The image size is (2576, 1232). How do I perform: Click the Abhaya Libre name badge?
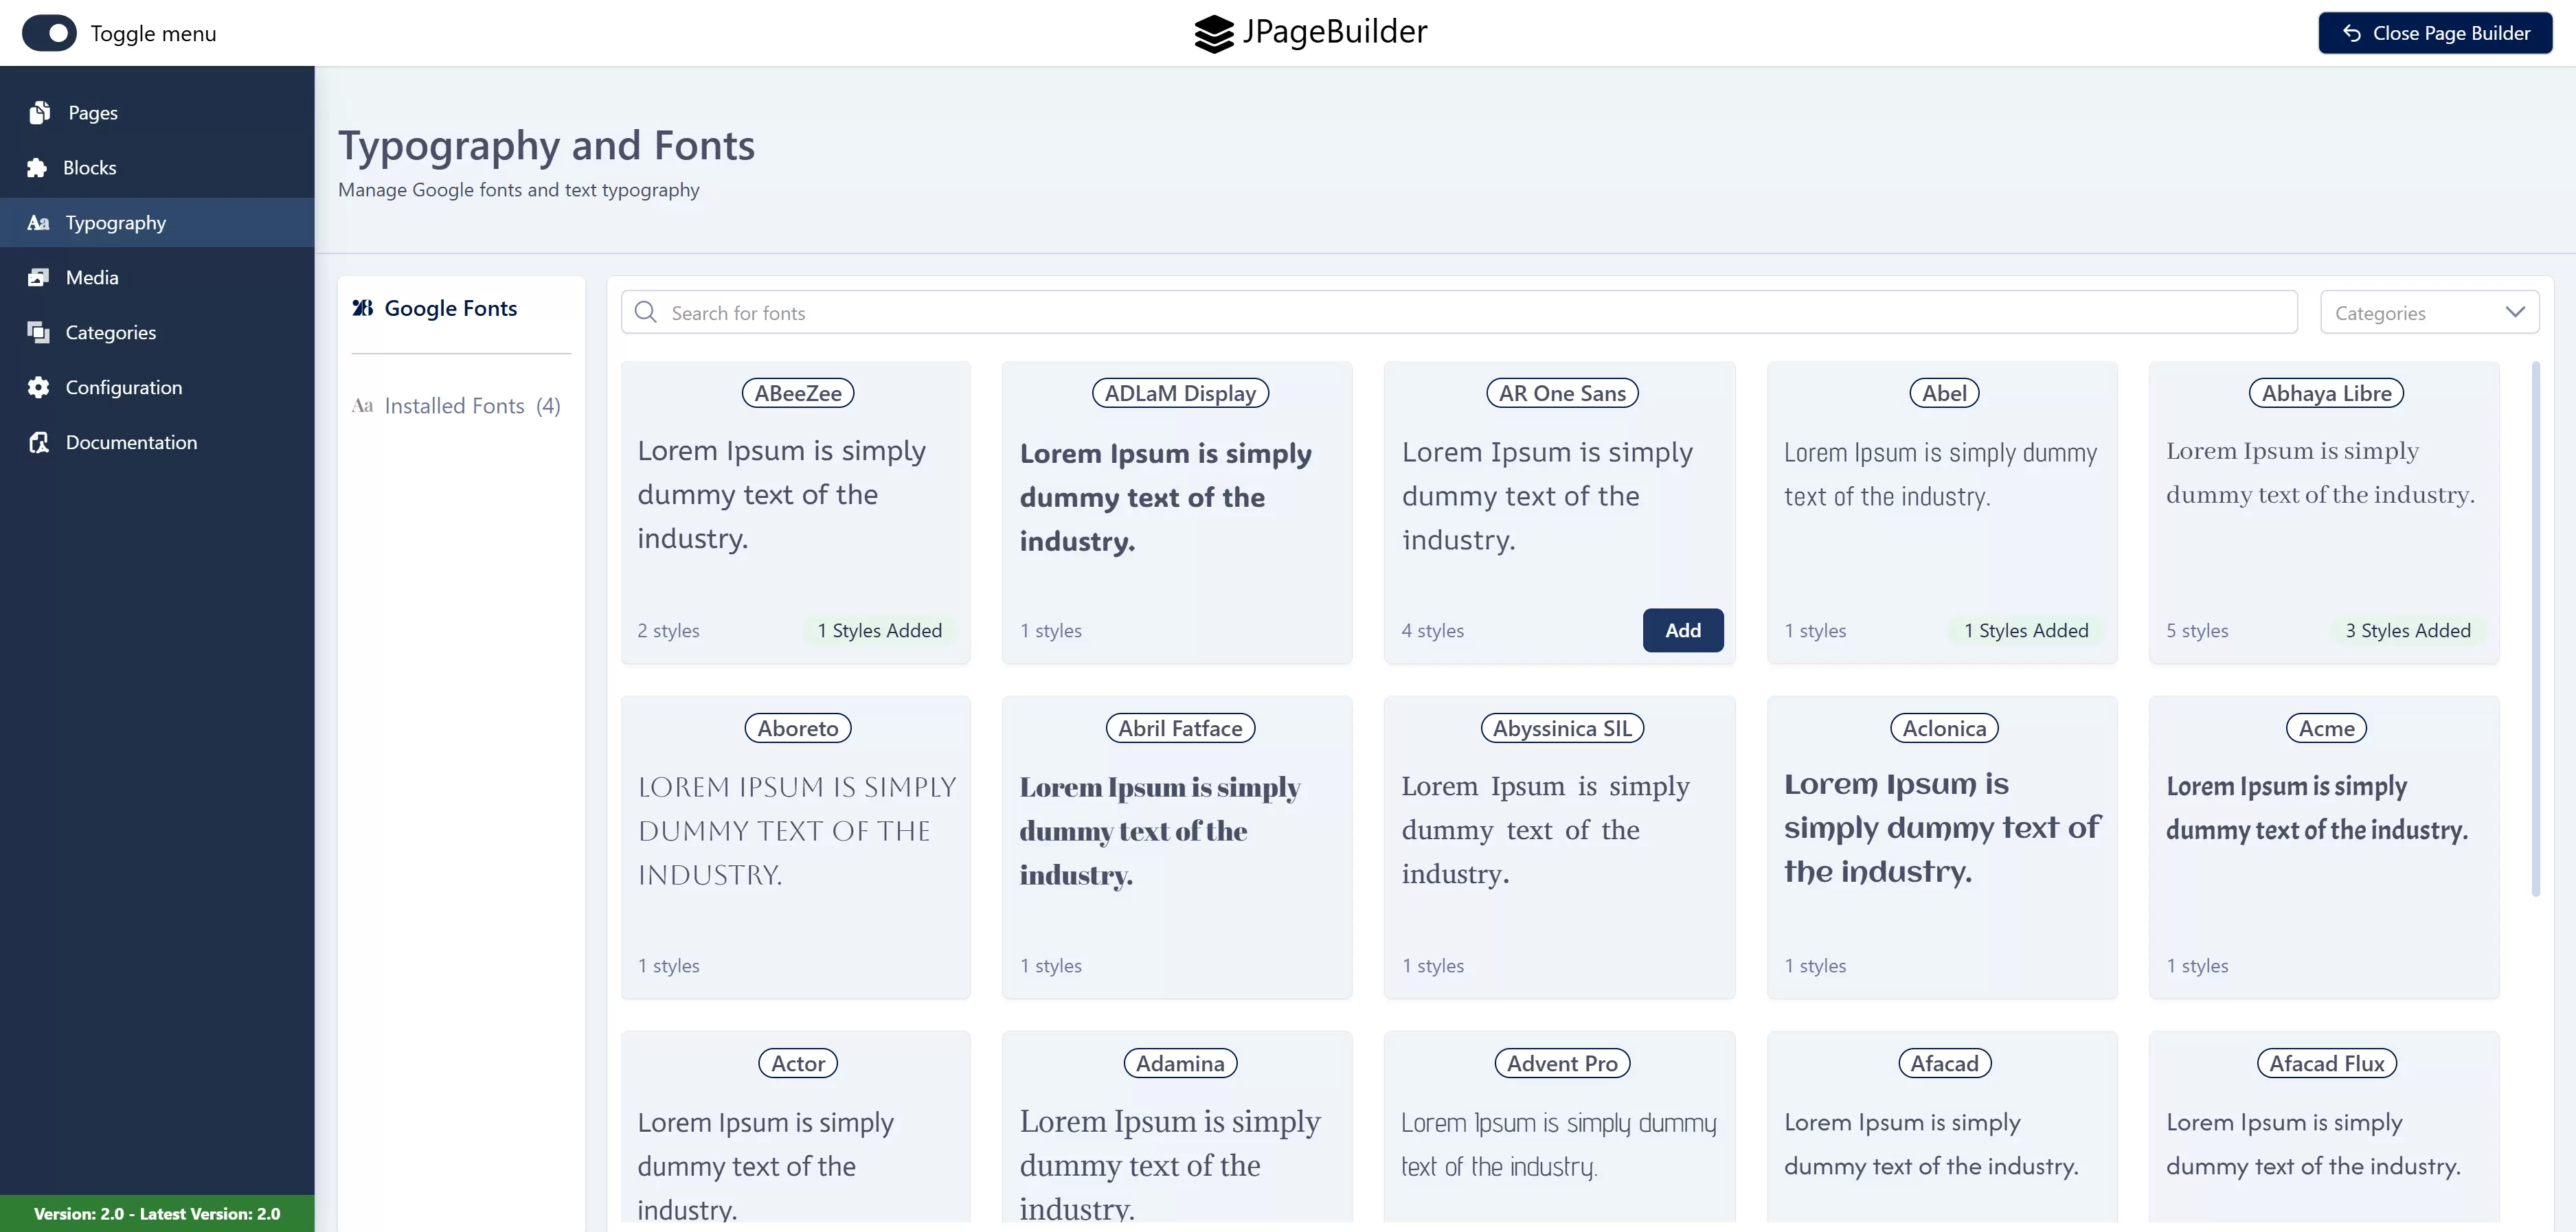2326,394
